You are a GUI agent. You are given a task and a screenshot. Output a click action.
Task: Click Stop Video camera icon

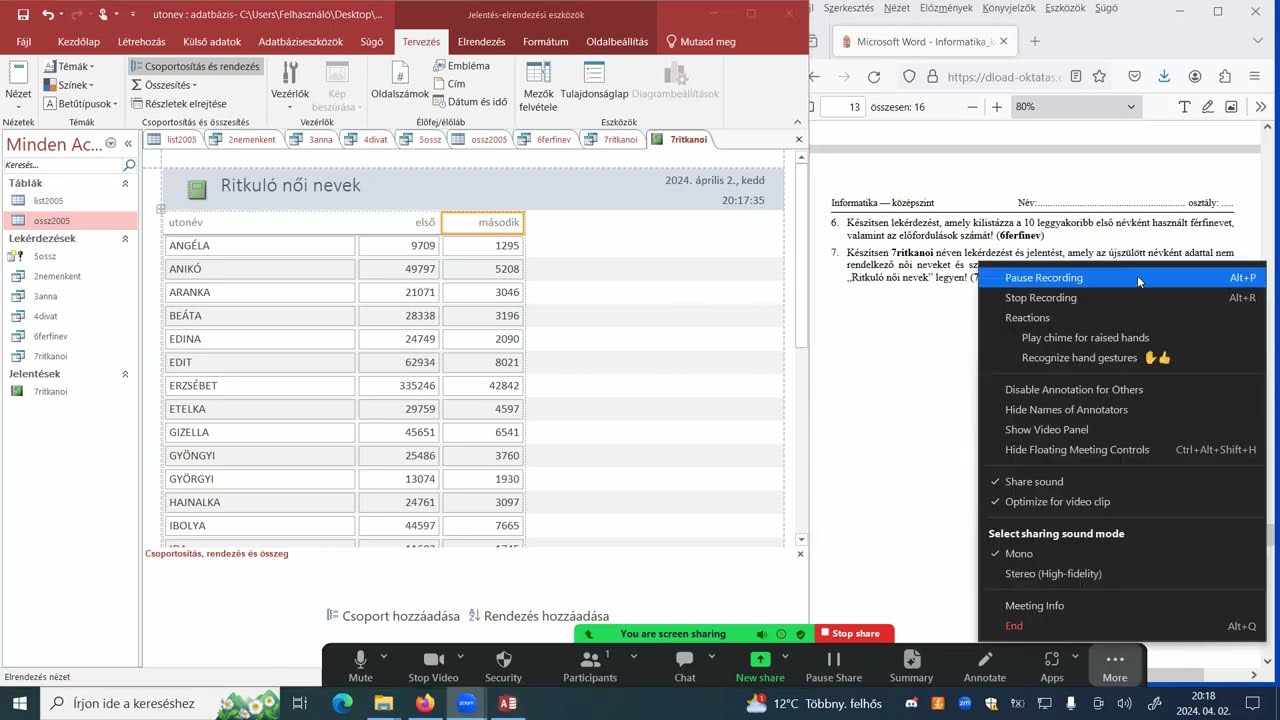433,660
